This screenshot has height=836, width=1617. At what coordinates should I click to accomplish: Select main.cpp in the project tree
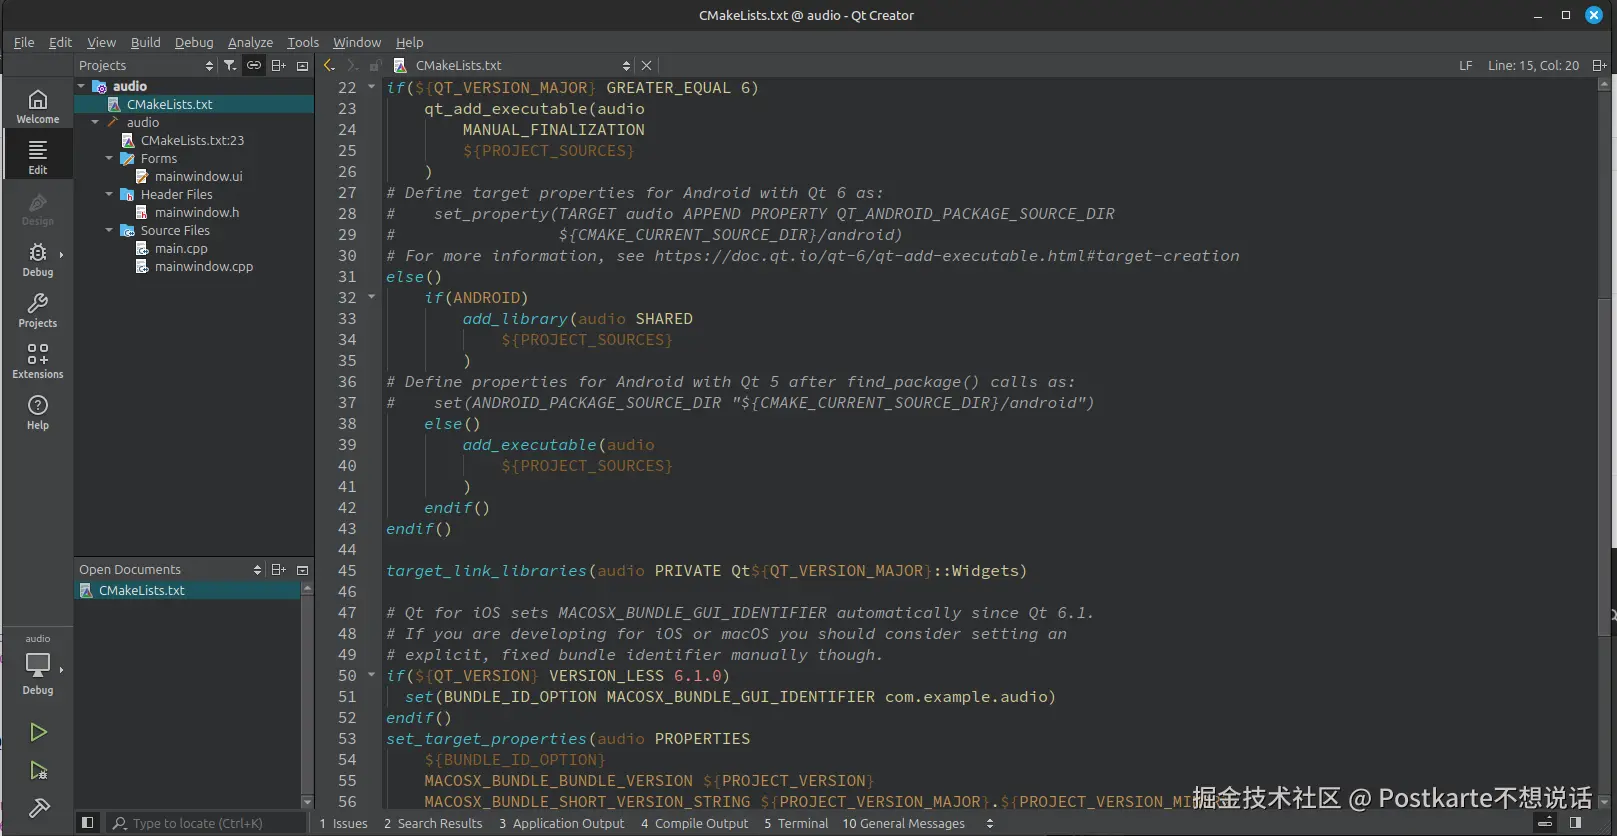(181, 248)
